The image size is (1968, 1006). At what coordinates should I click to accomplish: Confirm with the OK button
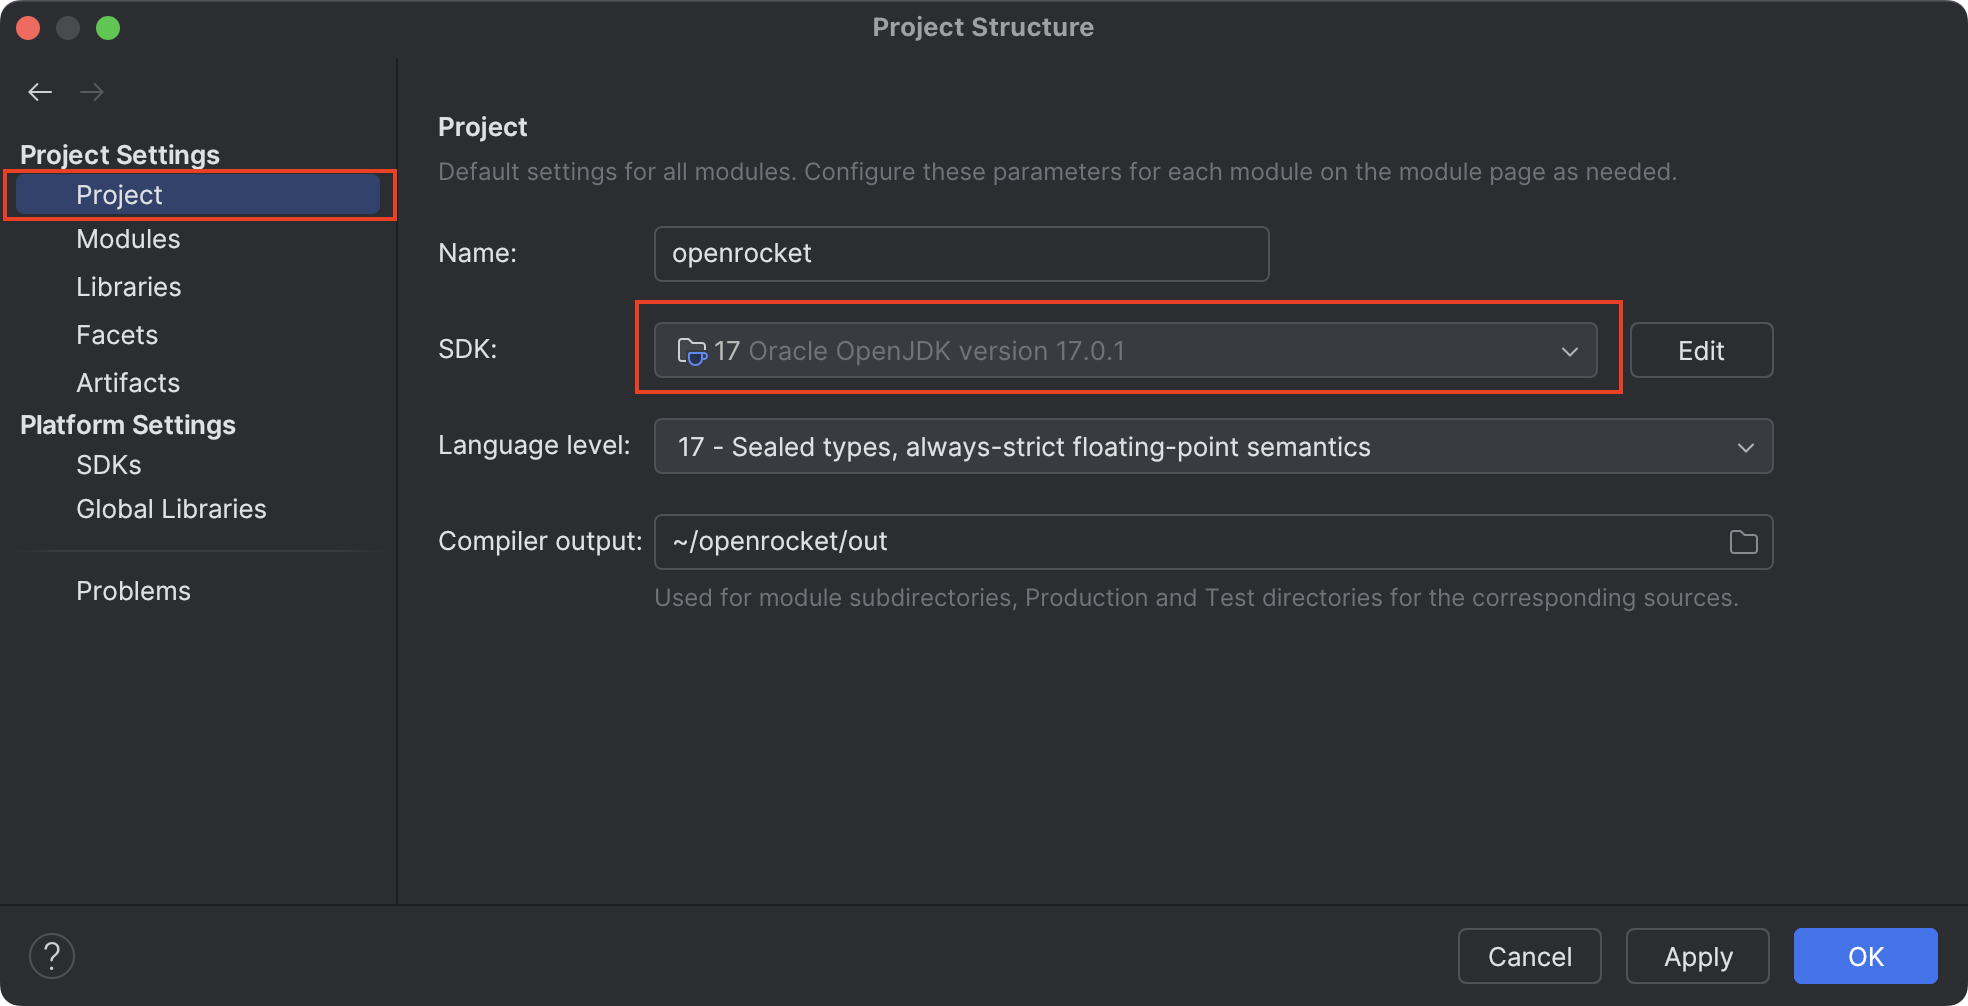[1865, 957]
